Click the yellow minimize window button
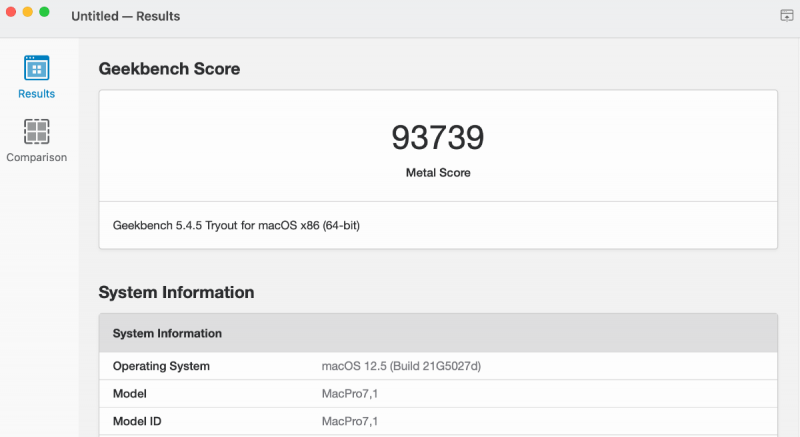The image size is (800, 437). 28,12
